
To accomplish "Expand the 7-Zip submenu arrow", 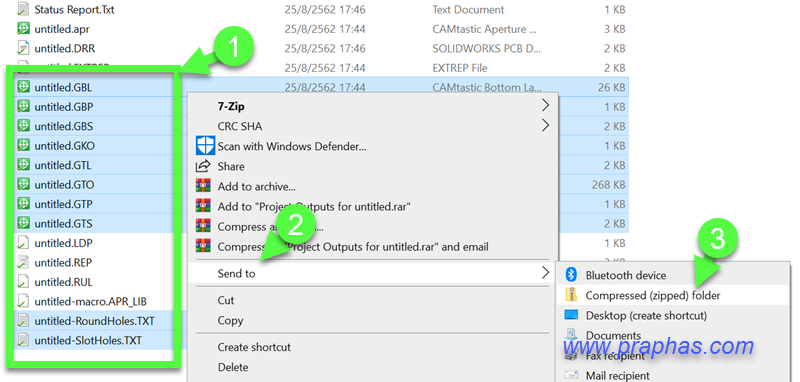I will (x=545, y=106).
